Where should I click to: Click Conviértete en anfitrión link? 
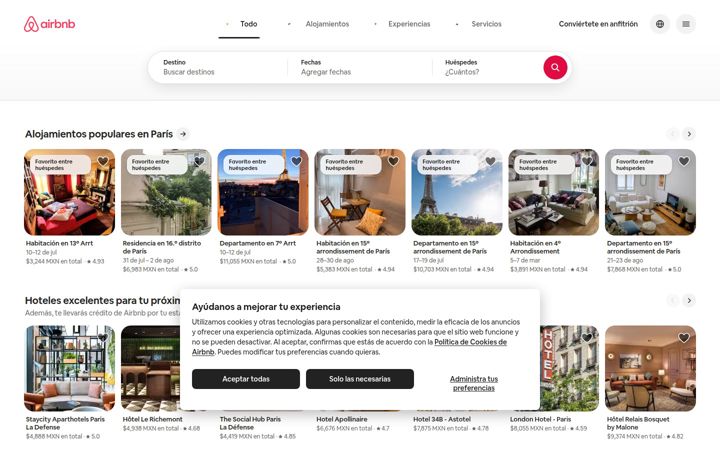(x=598, y=24)
